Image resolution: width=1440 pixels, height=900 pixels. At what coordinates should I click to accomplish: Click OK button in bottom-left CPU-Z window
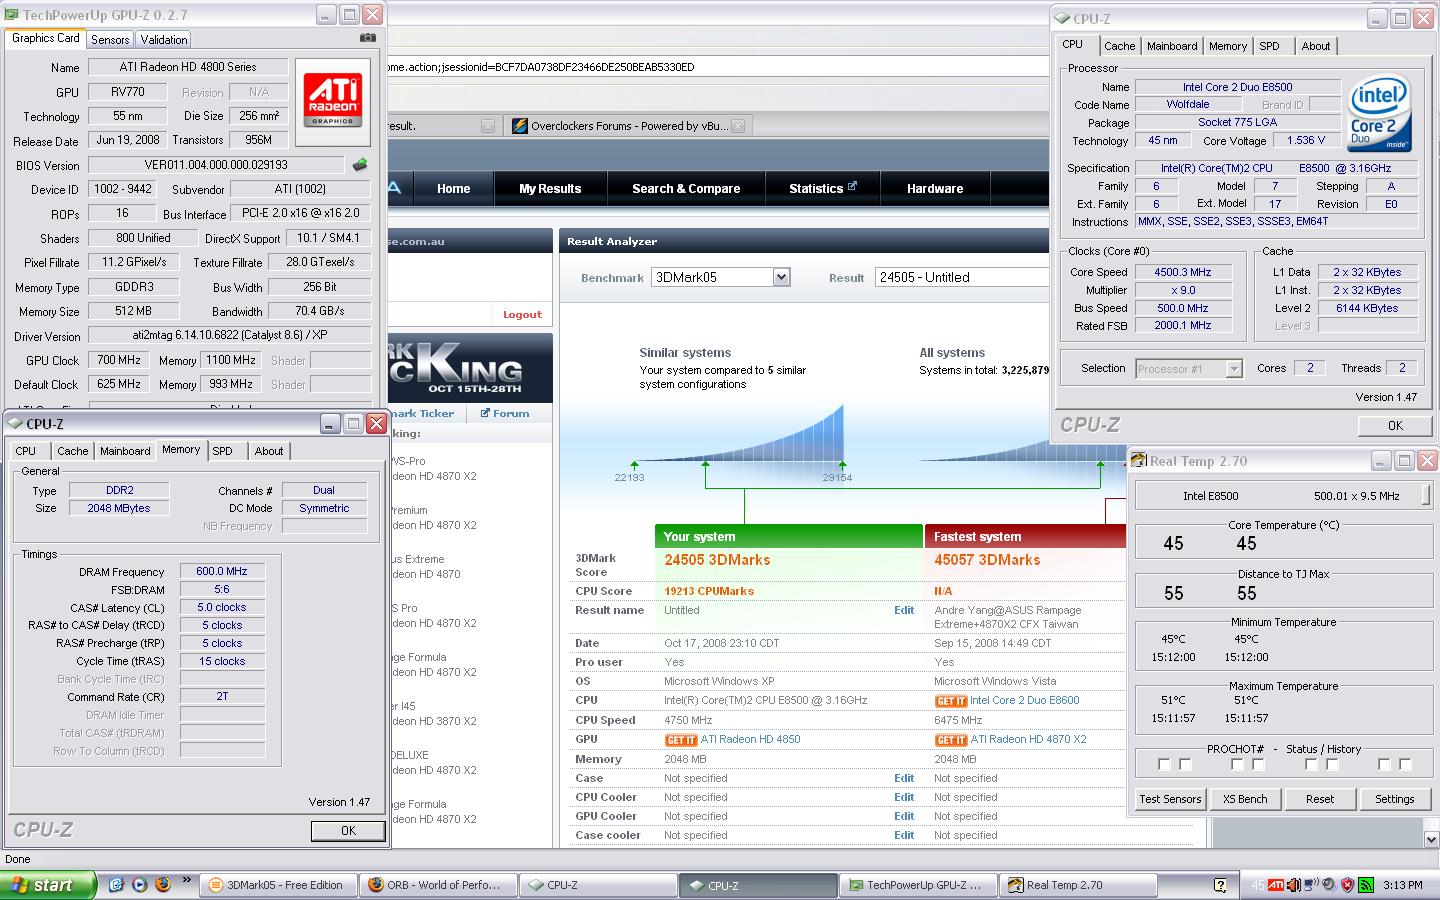point(347,830)
